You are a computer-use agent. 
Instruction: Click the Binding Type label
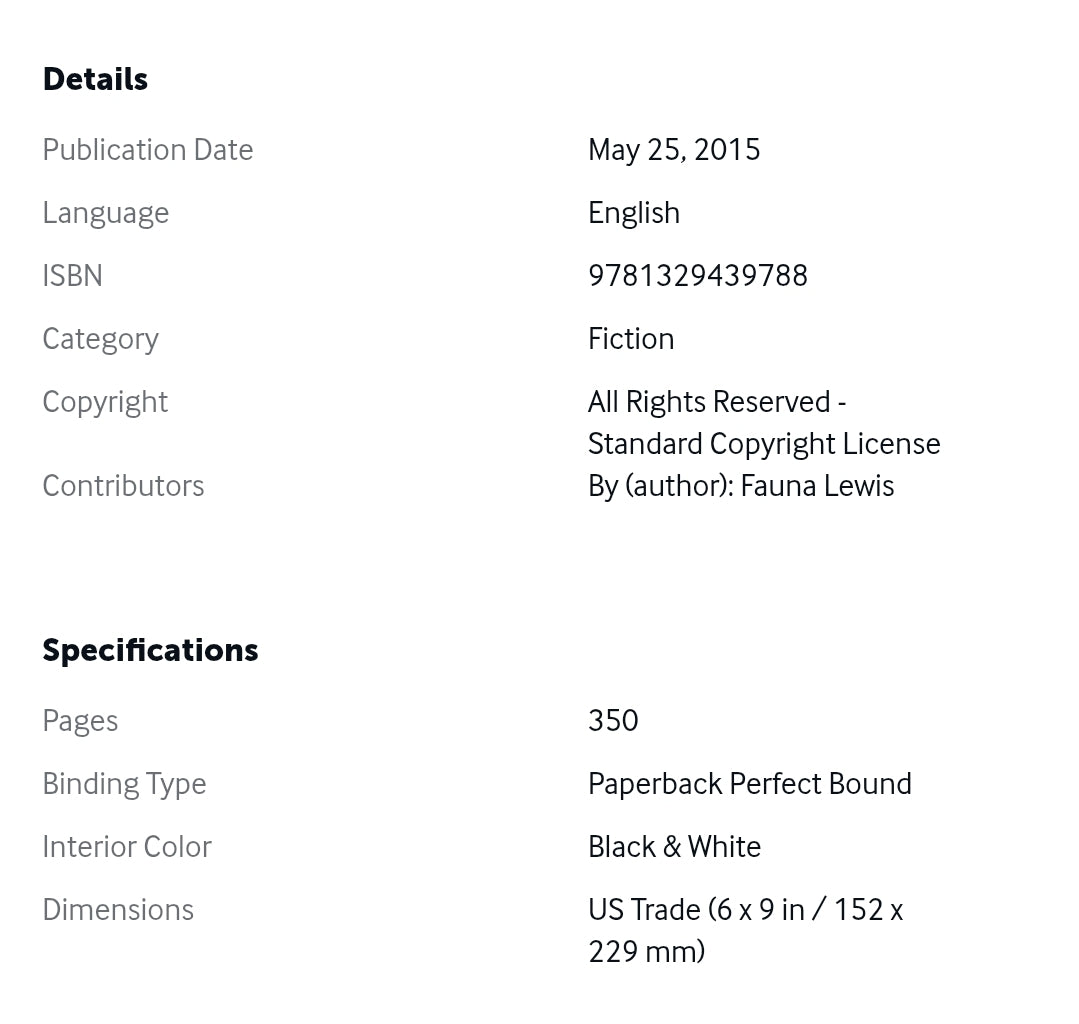click(124, 784)
